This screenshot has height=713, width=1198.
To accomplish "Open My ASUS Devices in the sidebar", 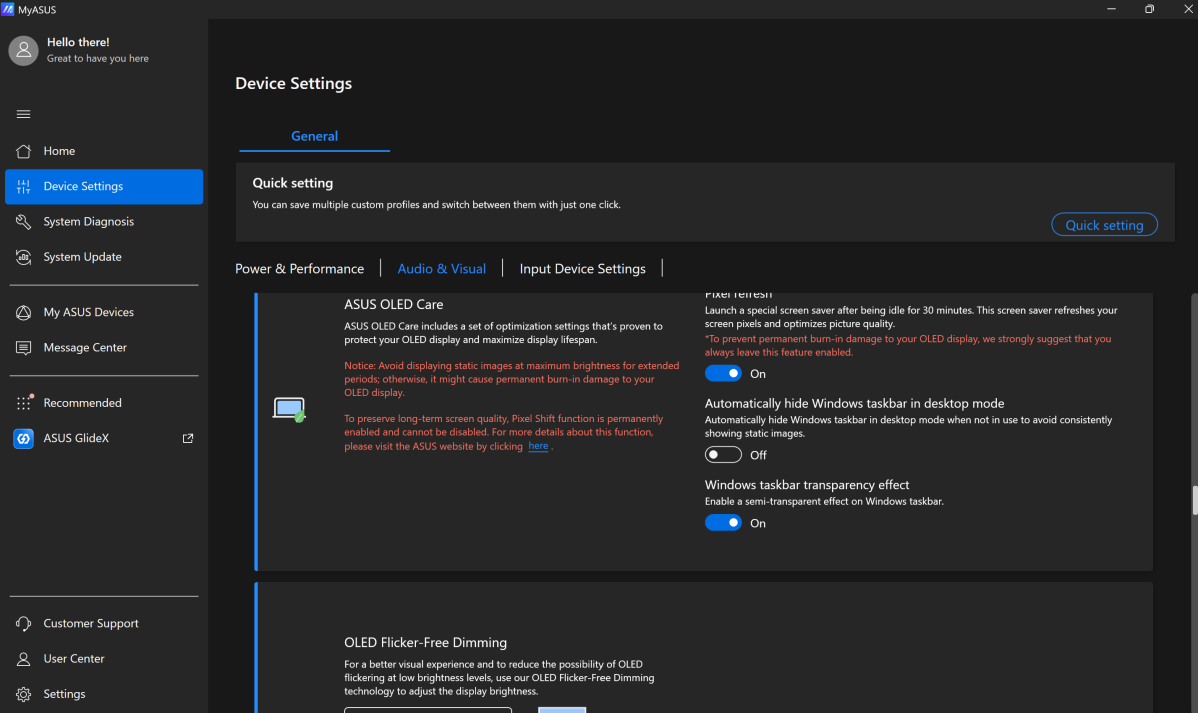I will [x=104, y=313].
